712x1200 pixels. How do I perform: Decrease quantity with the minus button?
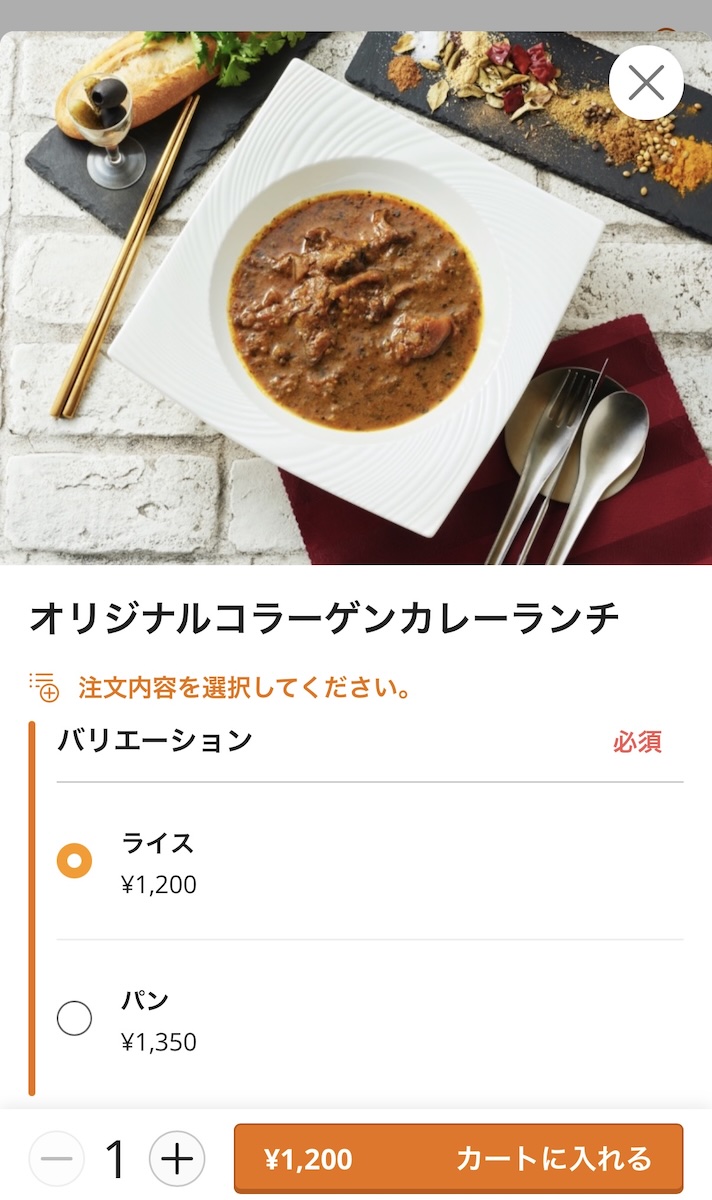(57, 1159)
